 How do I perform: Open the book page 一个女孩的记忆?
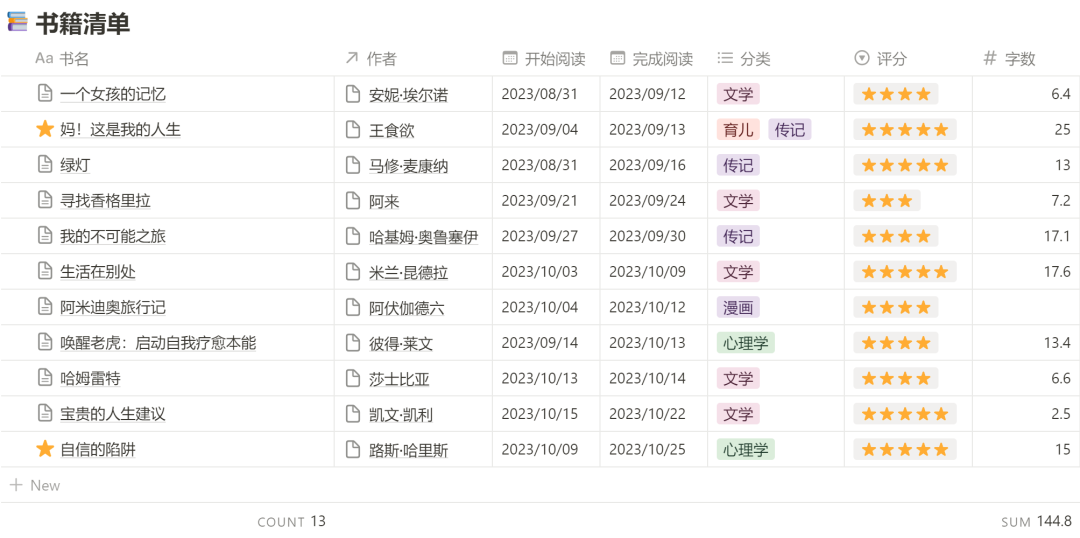[x=113, y=94]
